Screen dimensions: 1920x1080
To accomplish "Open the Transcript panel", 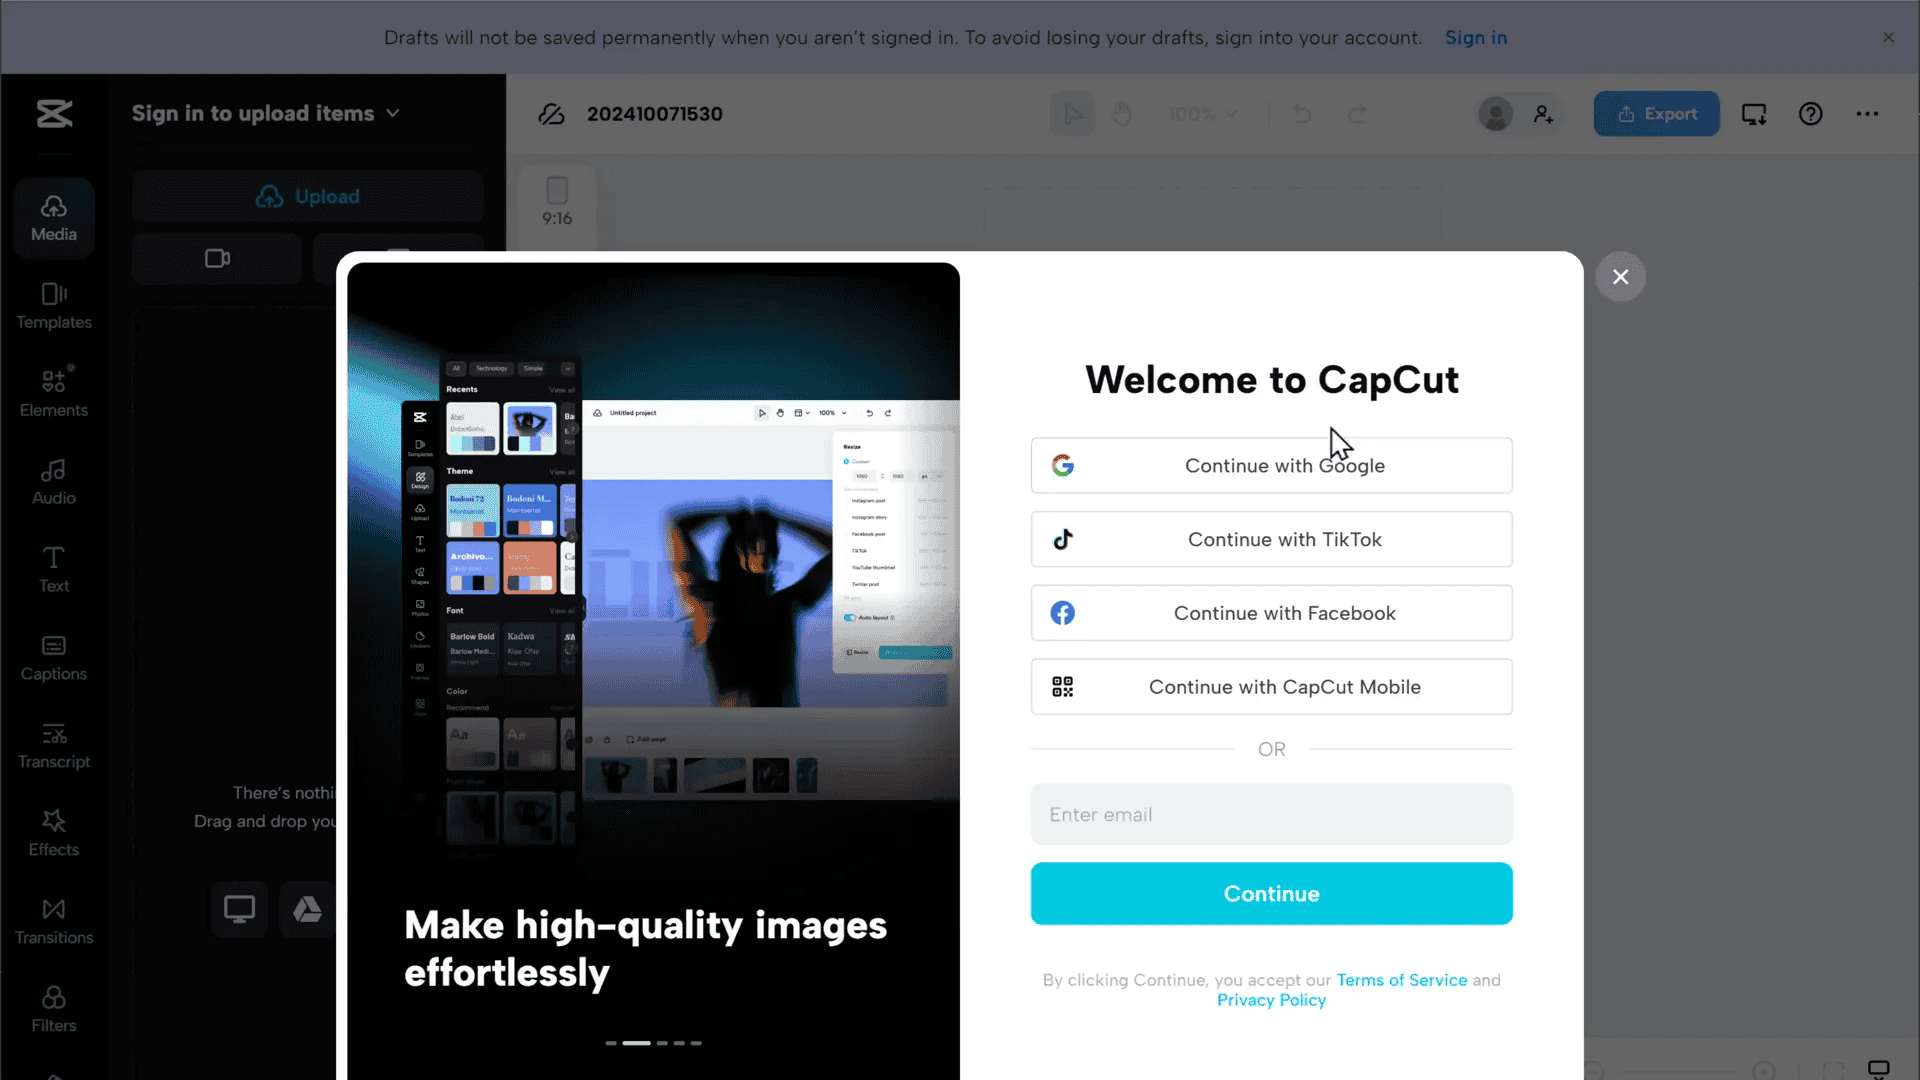I will (54, 745).
